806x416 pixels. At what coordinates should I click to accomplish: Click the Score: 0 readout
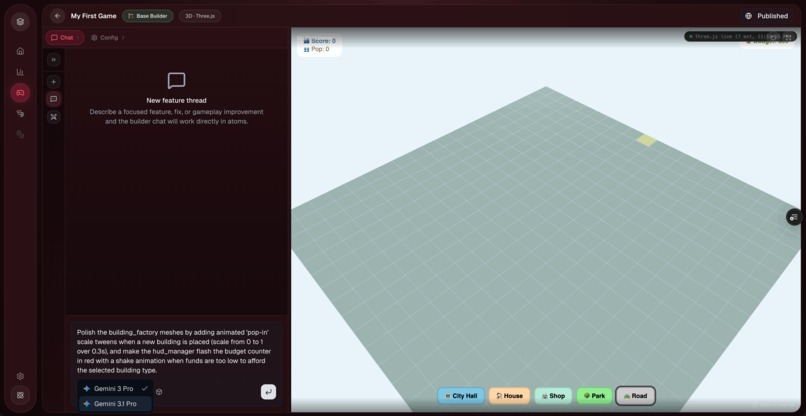319,41
